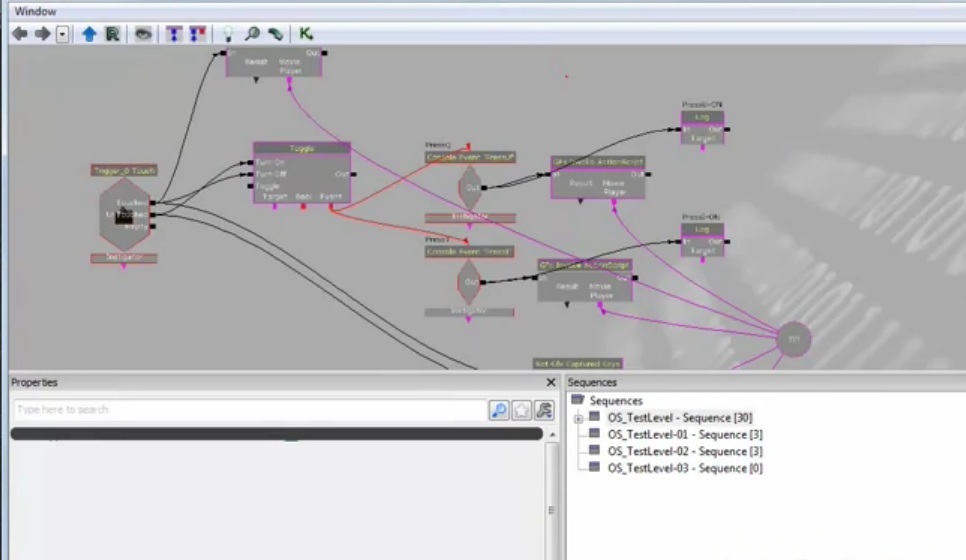This screenshot has width=966, height=560.
Task: Click Turn On input connector of Toggle node
Action: point(250,163)
